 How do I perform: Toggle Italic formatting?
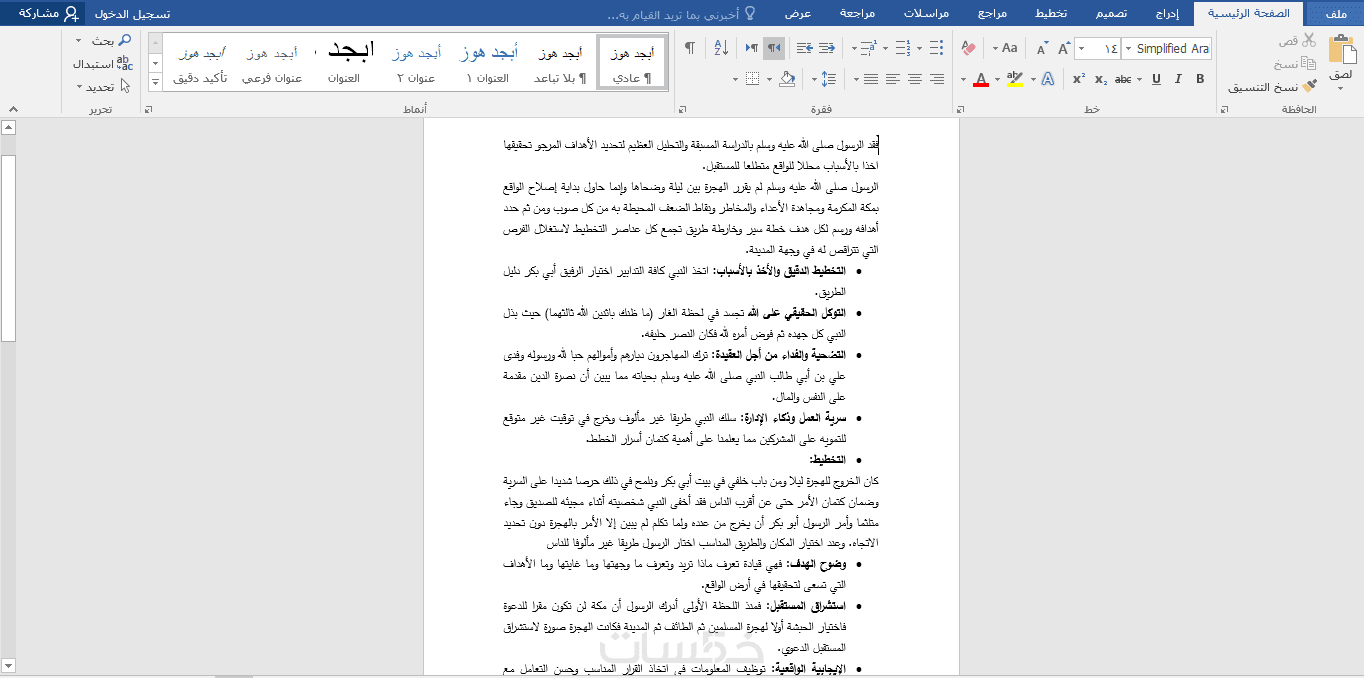(x=1178, y=79)
